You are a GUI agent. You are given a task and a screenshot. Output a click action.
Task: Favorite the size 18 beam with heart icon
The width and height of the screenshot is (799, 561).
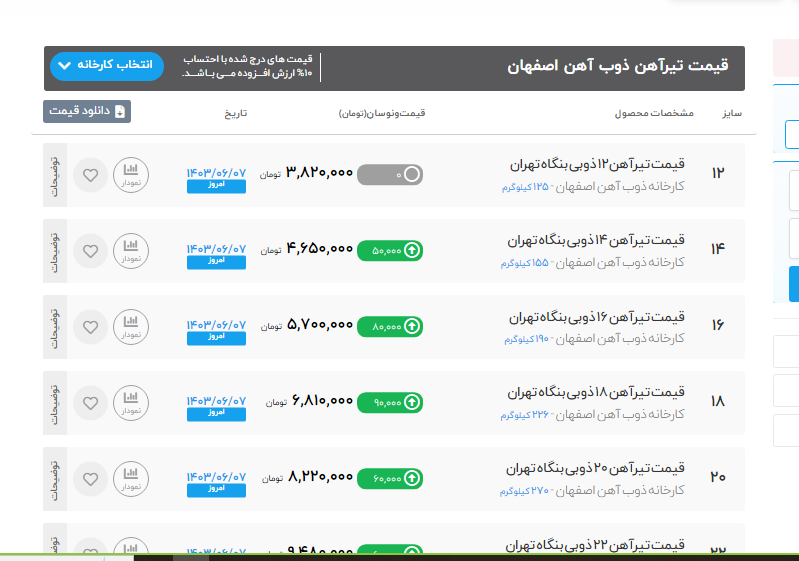click(x=90, y=402)
